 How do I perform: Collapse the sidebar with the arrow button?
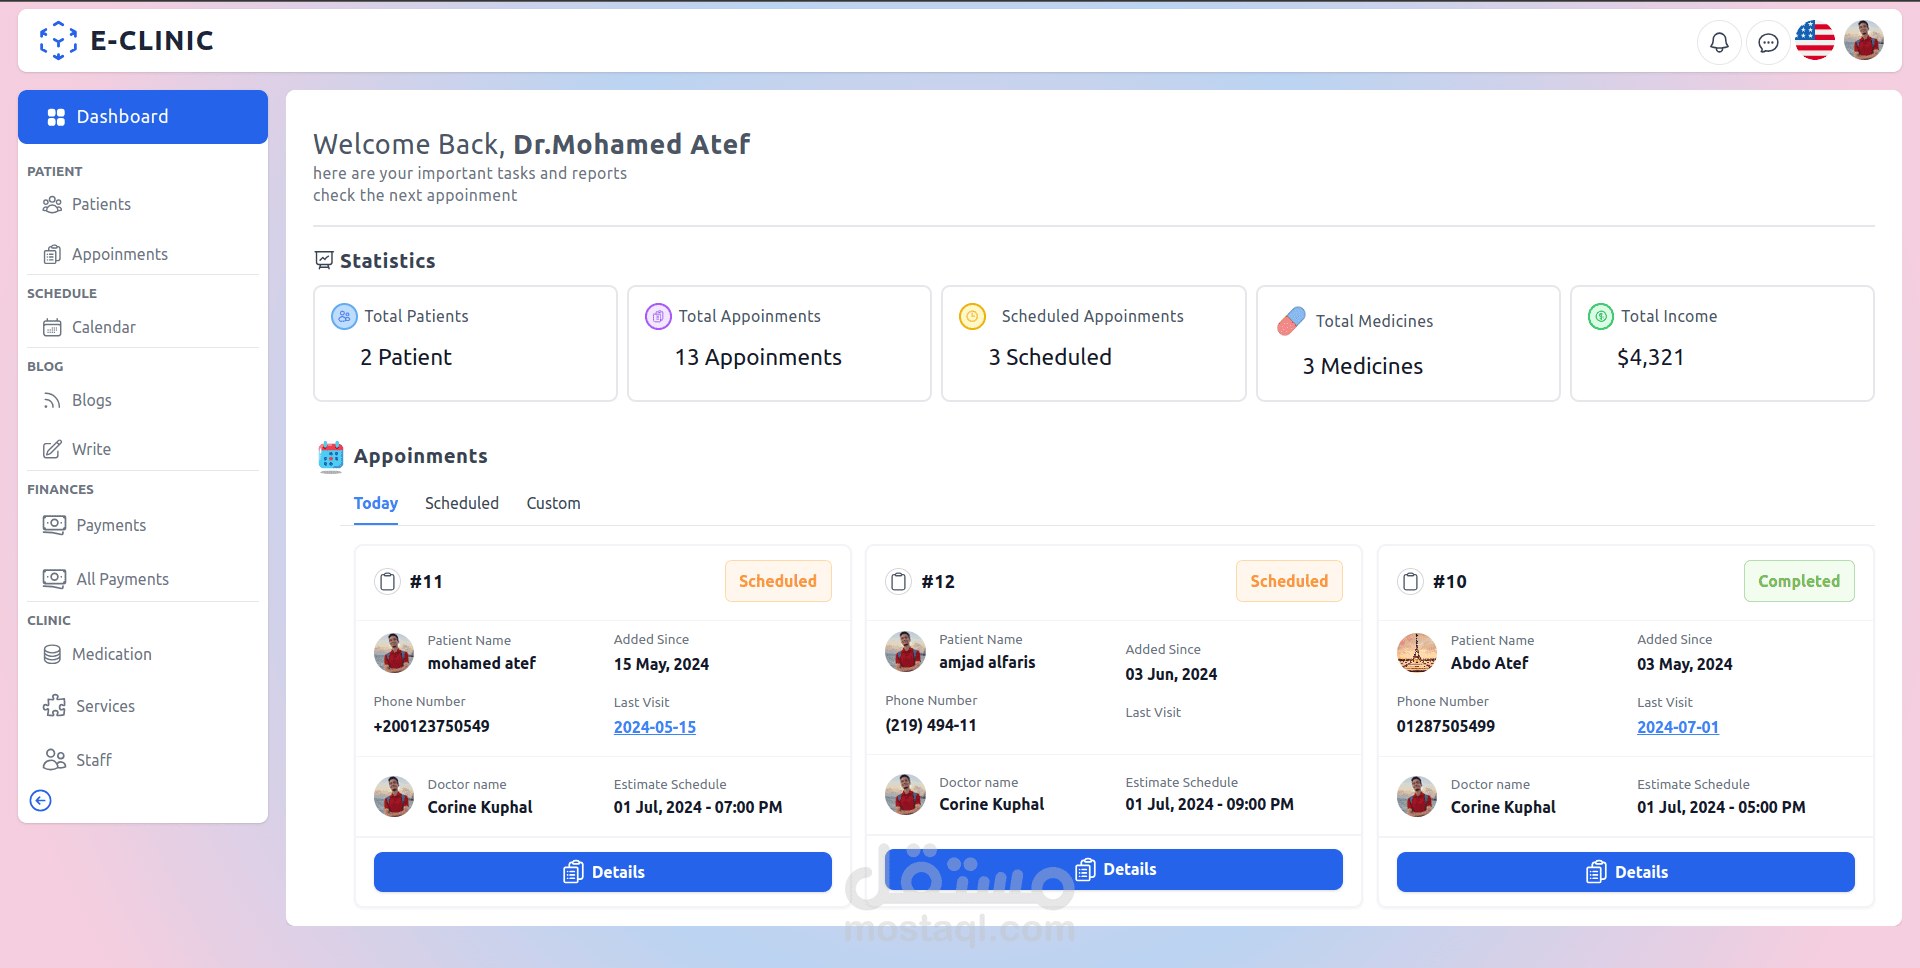[x=40, y=800]
